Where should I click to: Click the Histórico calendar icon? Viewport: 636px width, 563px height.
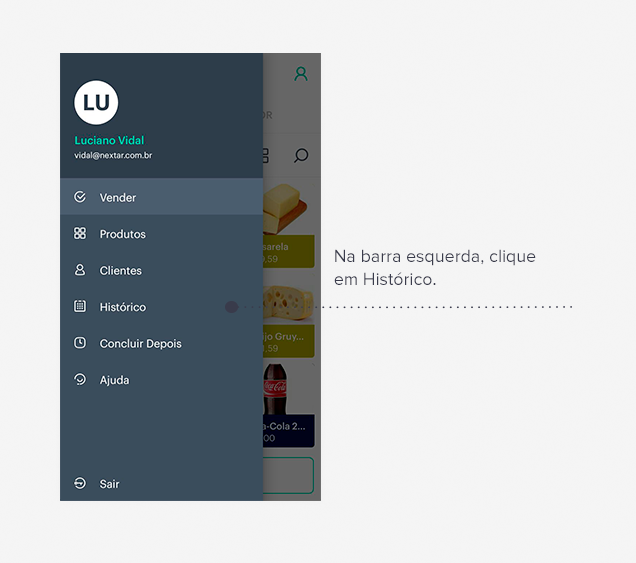(80, 306)
